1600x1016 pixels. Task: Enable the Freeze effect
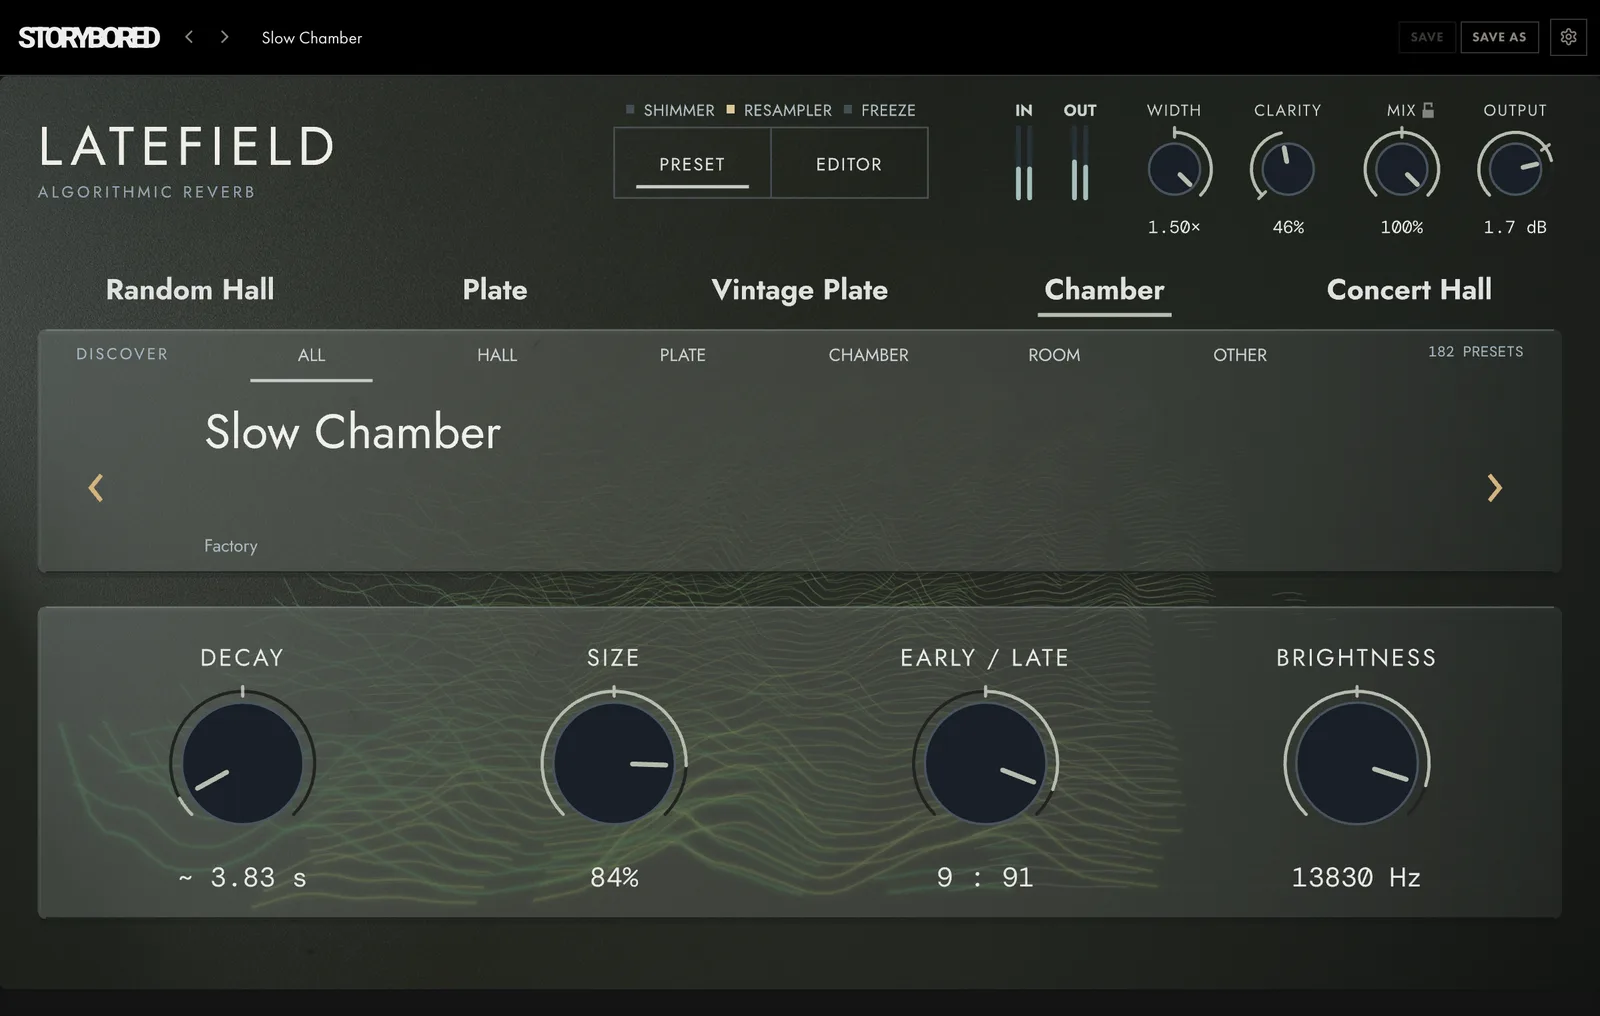pos(880,110)
